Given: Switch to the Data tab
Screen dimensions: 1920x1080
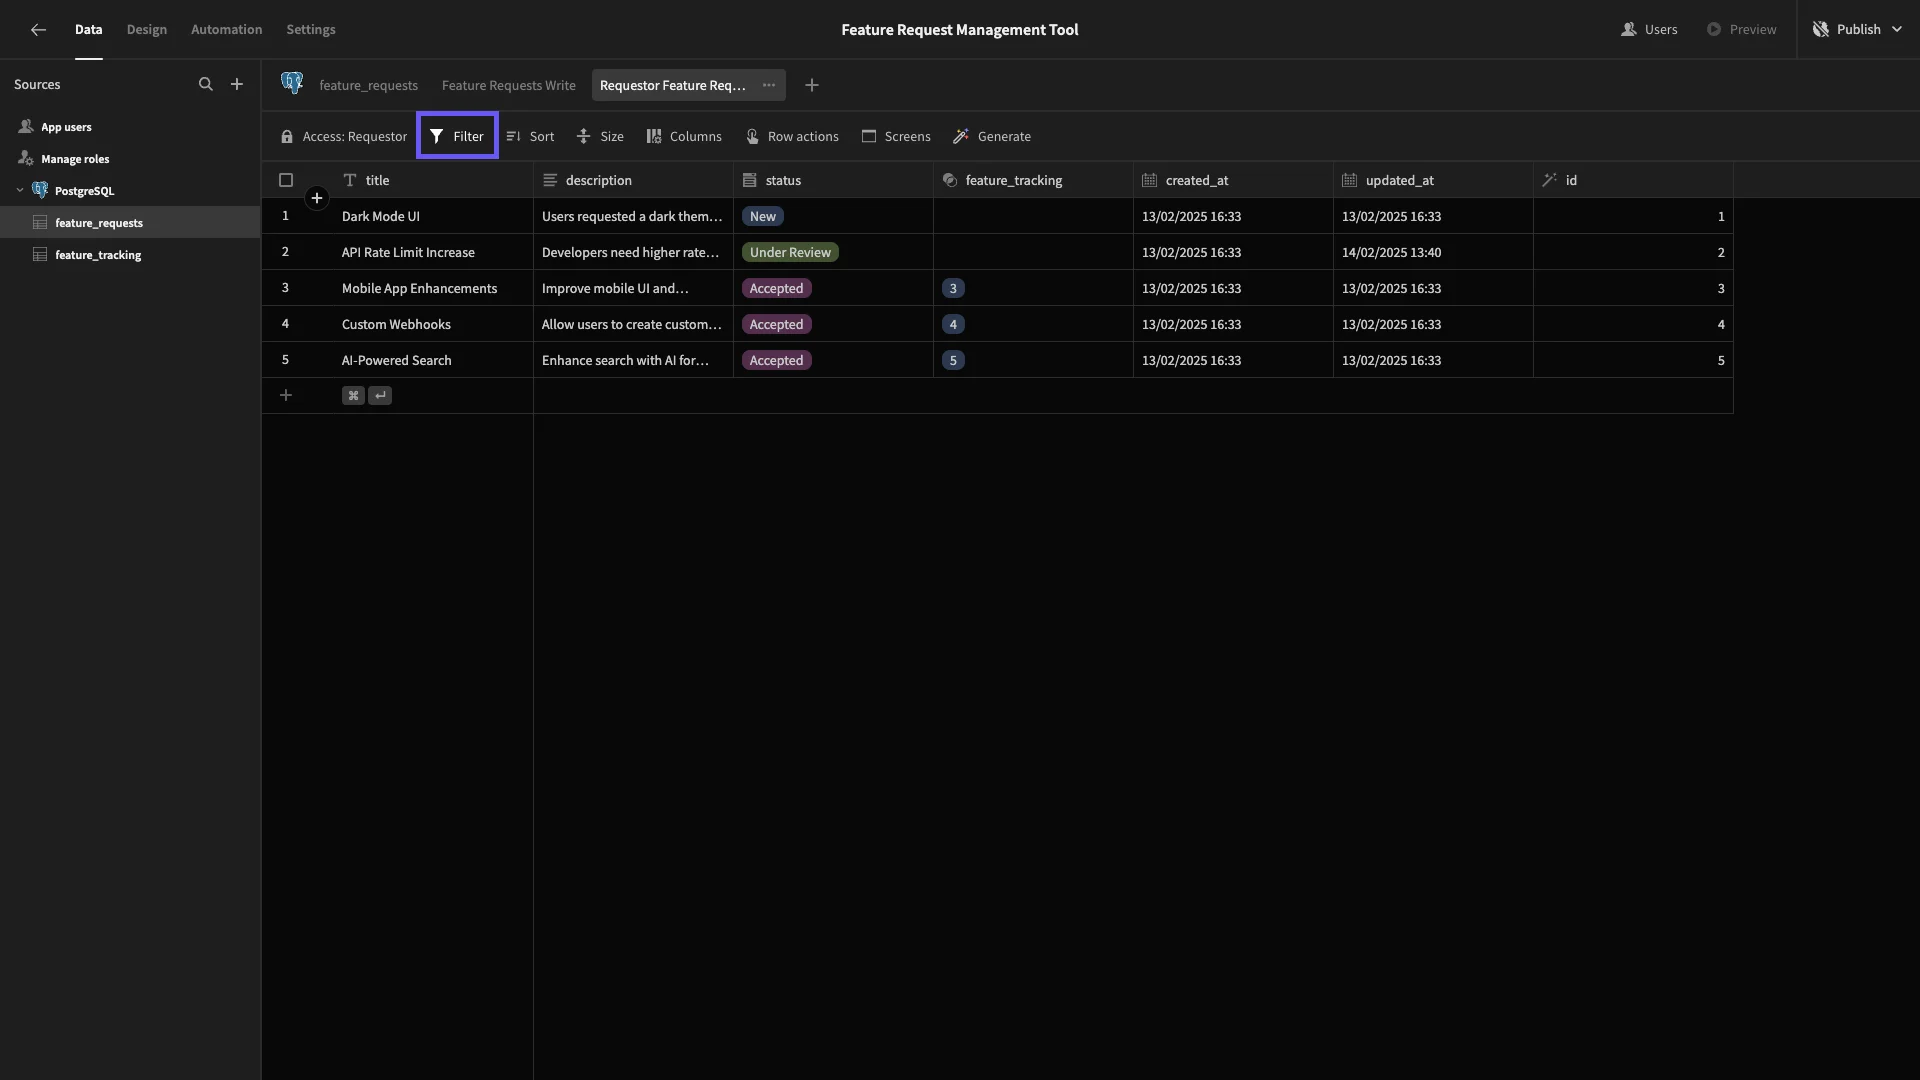Looking at the screenshot, I should tap(88, 30).
